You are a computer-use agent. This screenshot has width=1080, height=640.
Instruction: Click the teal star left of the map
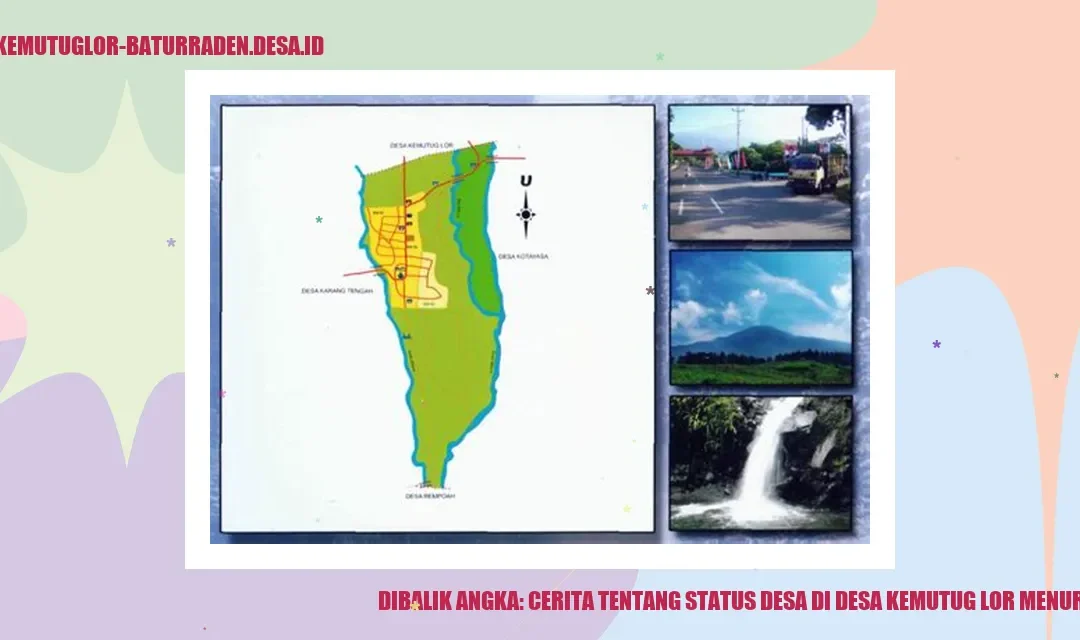(319, 220)
